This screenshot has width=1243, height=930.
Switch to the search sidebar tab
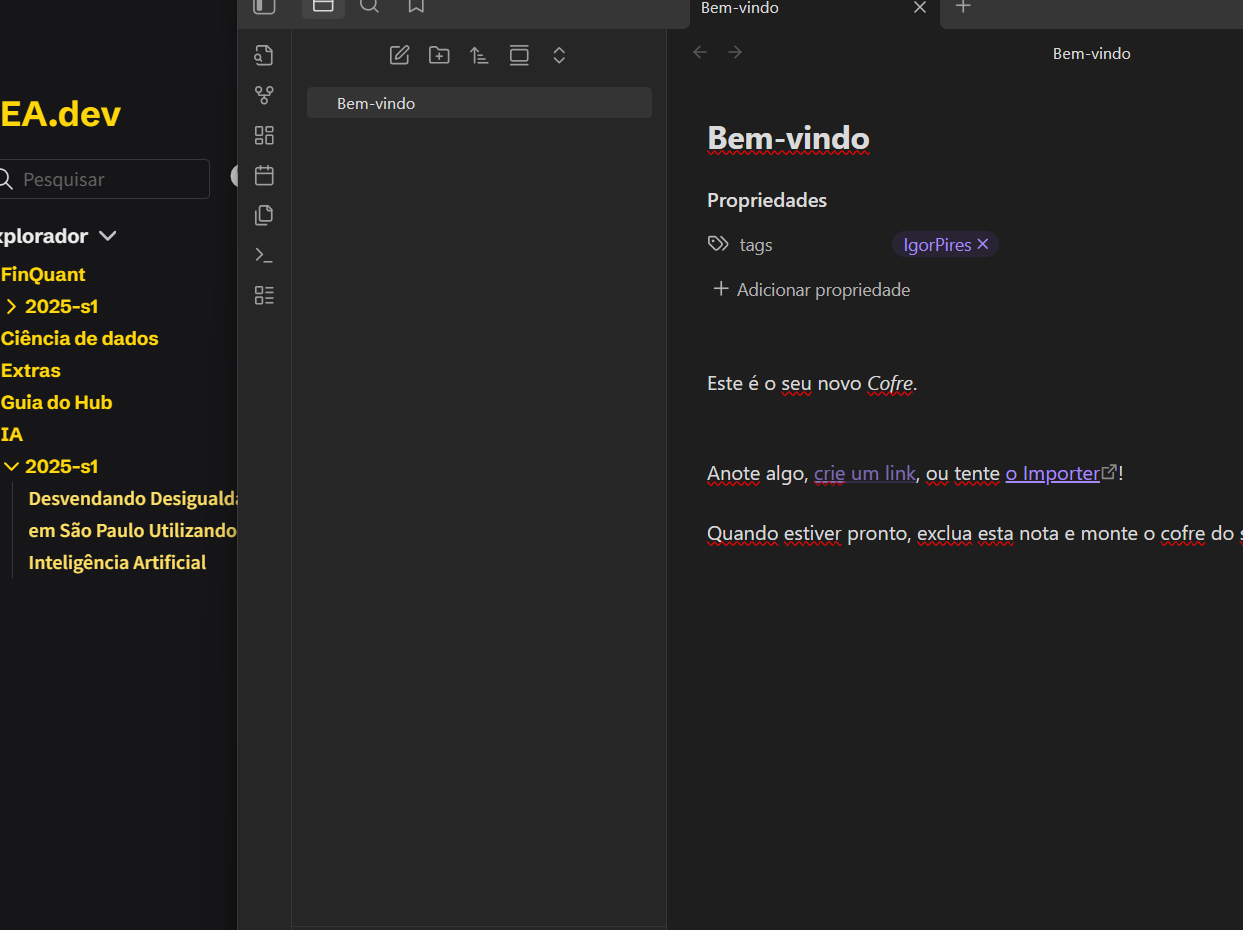point(369,7)
